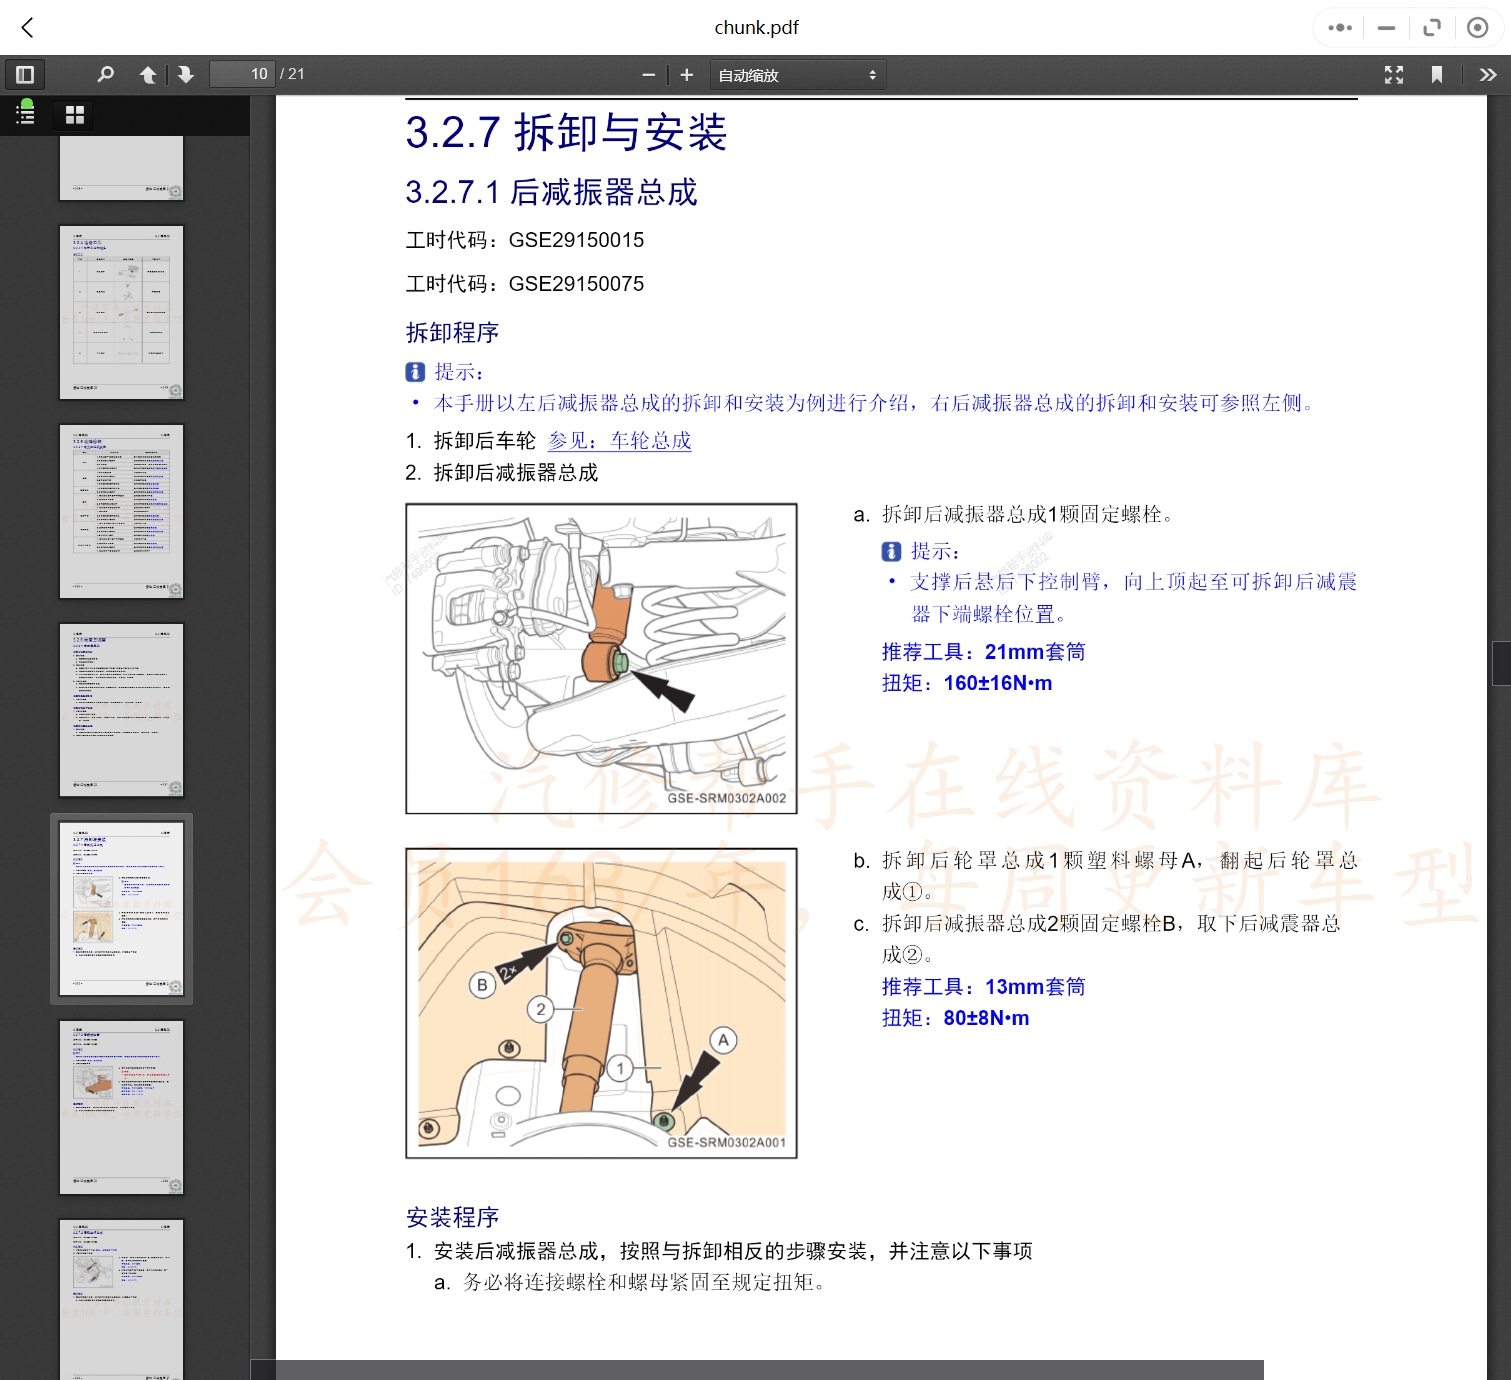Zoom in the document
Image resolution: width=1511 pixels, height=1380 pixels.
[x=686, y=74]
